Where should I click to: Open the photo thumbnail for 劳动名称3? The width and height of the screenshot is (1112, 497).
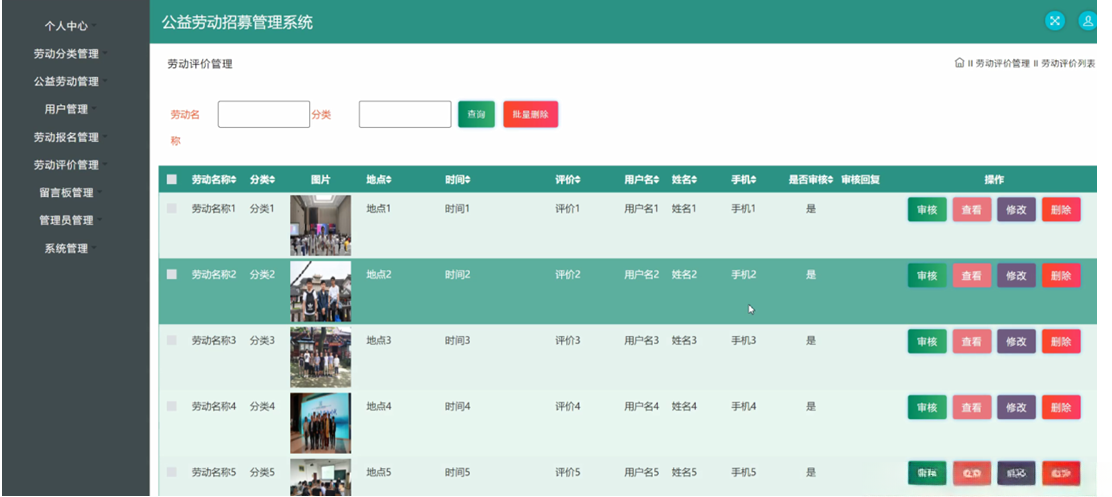[x=321, y=357]
